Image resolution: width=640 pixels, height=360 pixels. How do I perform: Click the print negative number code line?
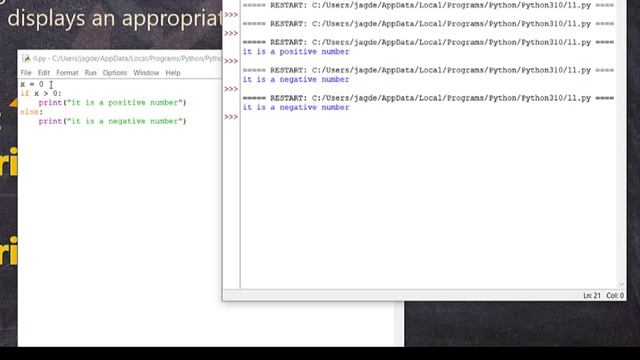pyautogui.click(x=112, y=121)
